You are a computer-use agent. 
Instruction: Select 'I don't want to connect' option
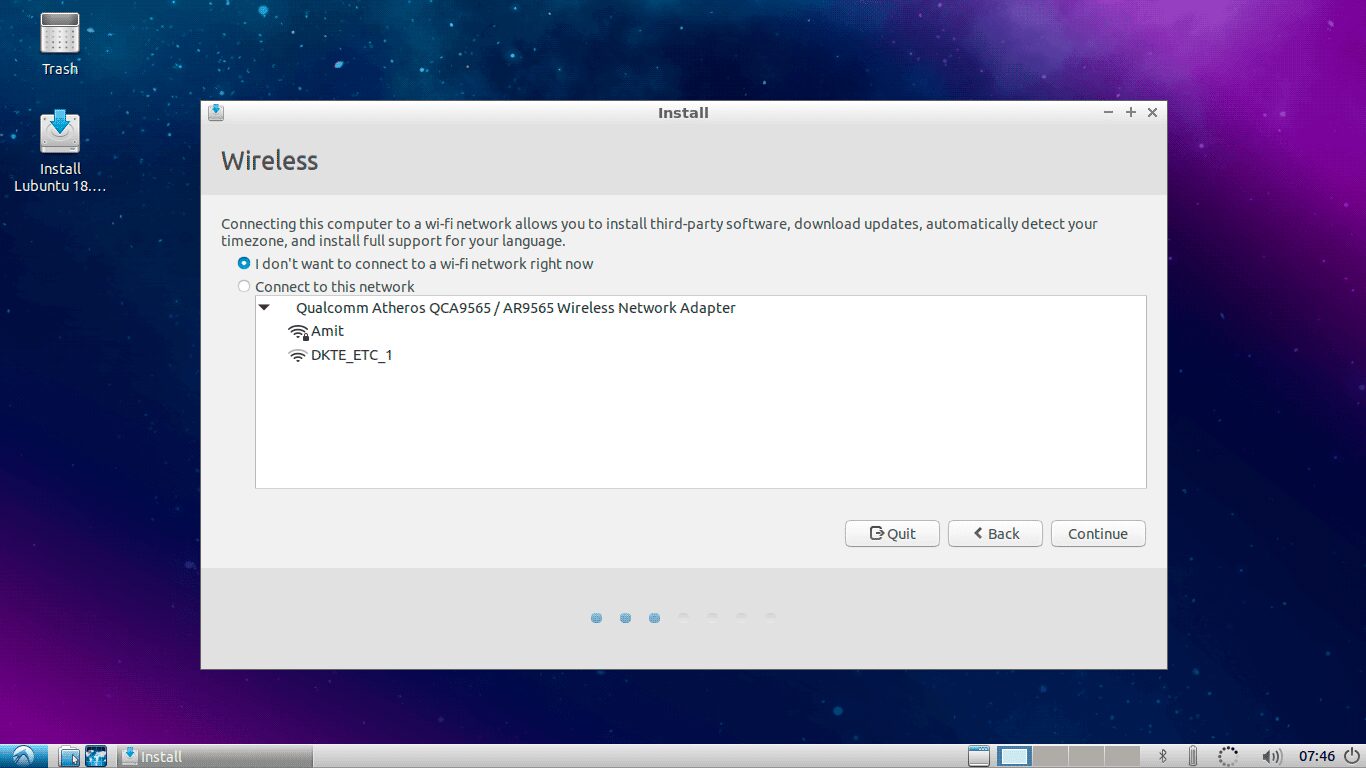[x=243, y=263]
